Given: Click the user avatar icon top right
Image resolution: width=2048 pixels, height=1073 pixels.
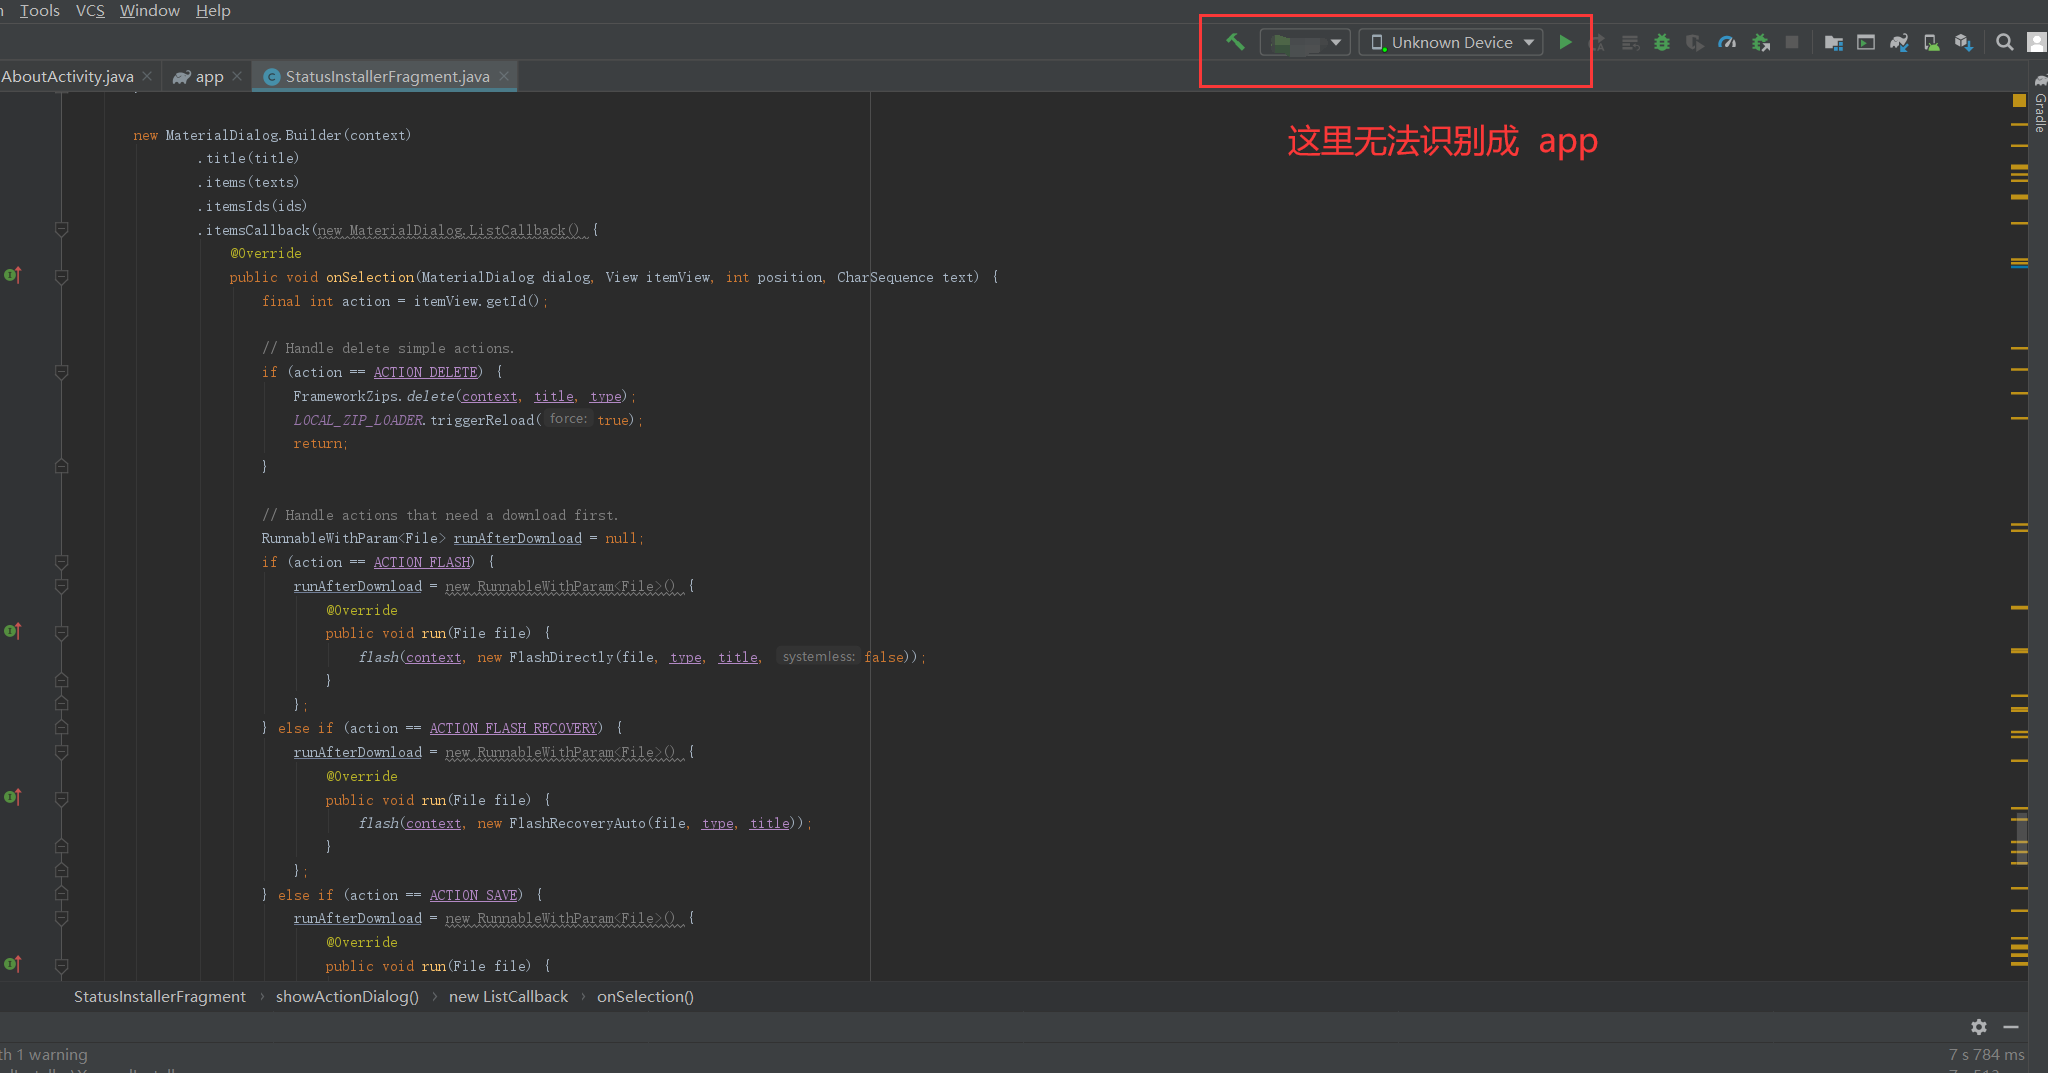Looking at the screenshot, I should (2038, 42).
